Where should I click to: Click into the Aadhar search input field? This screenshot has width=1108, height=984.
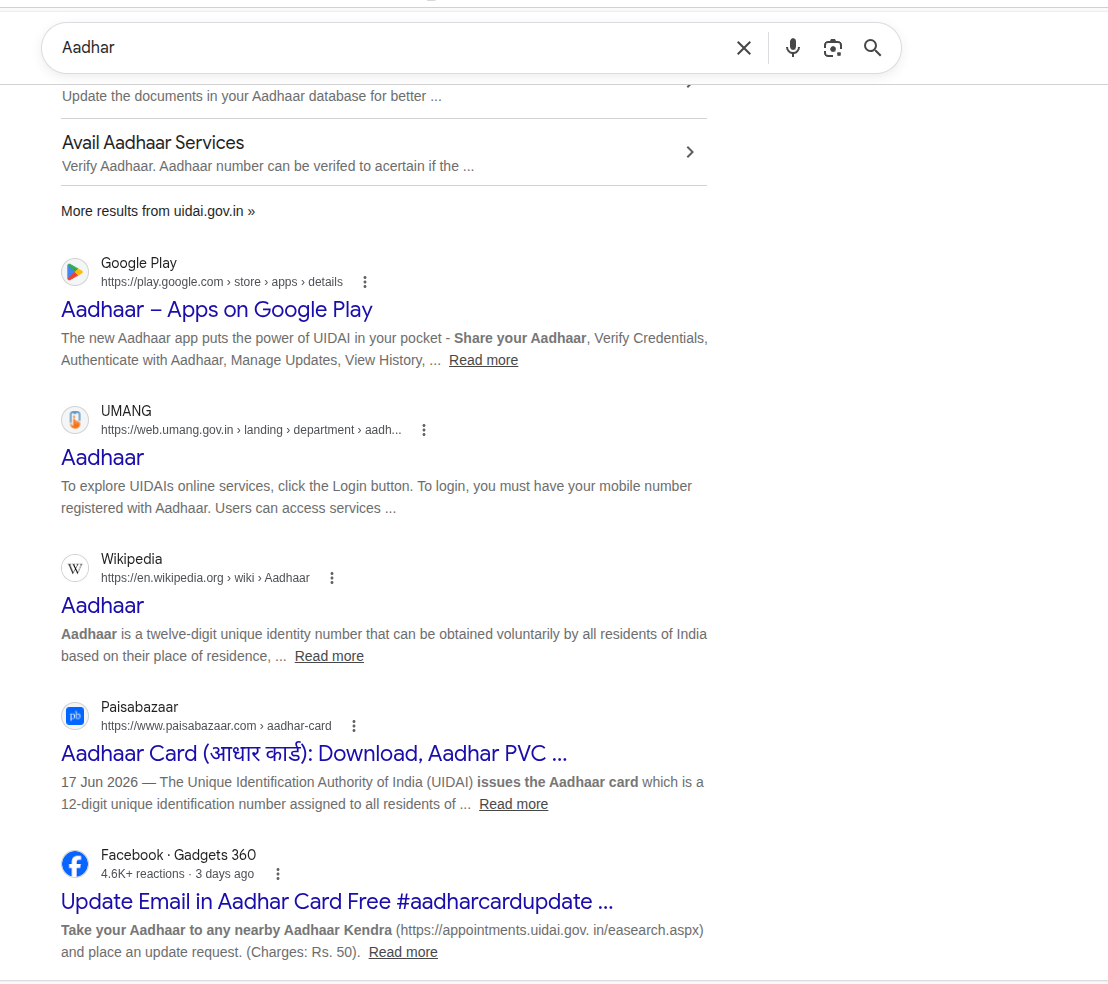[389, 48]
